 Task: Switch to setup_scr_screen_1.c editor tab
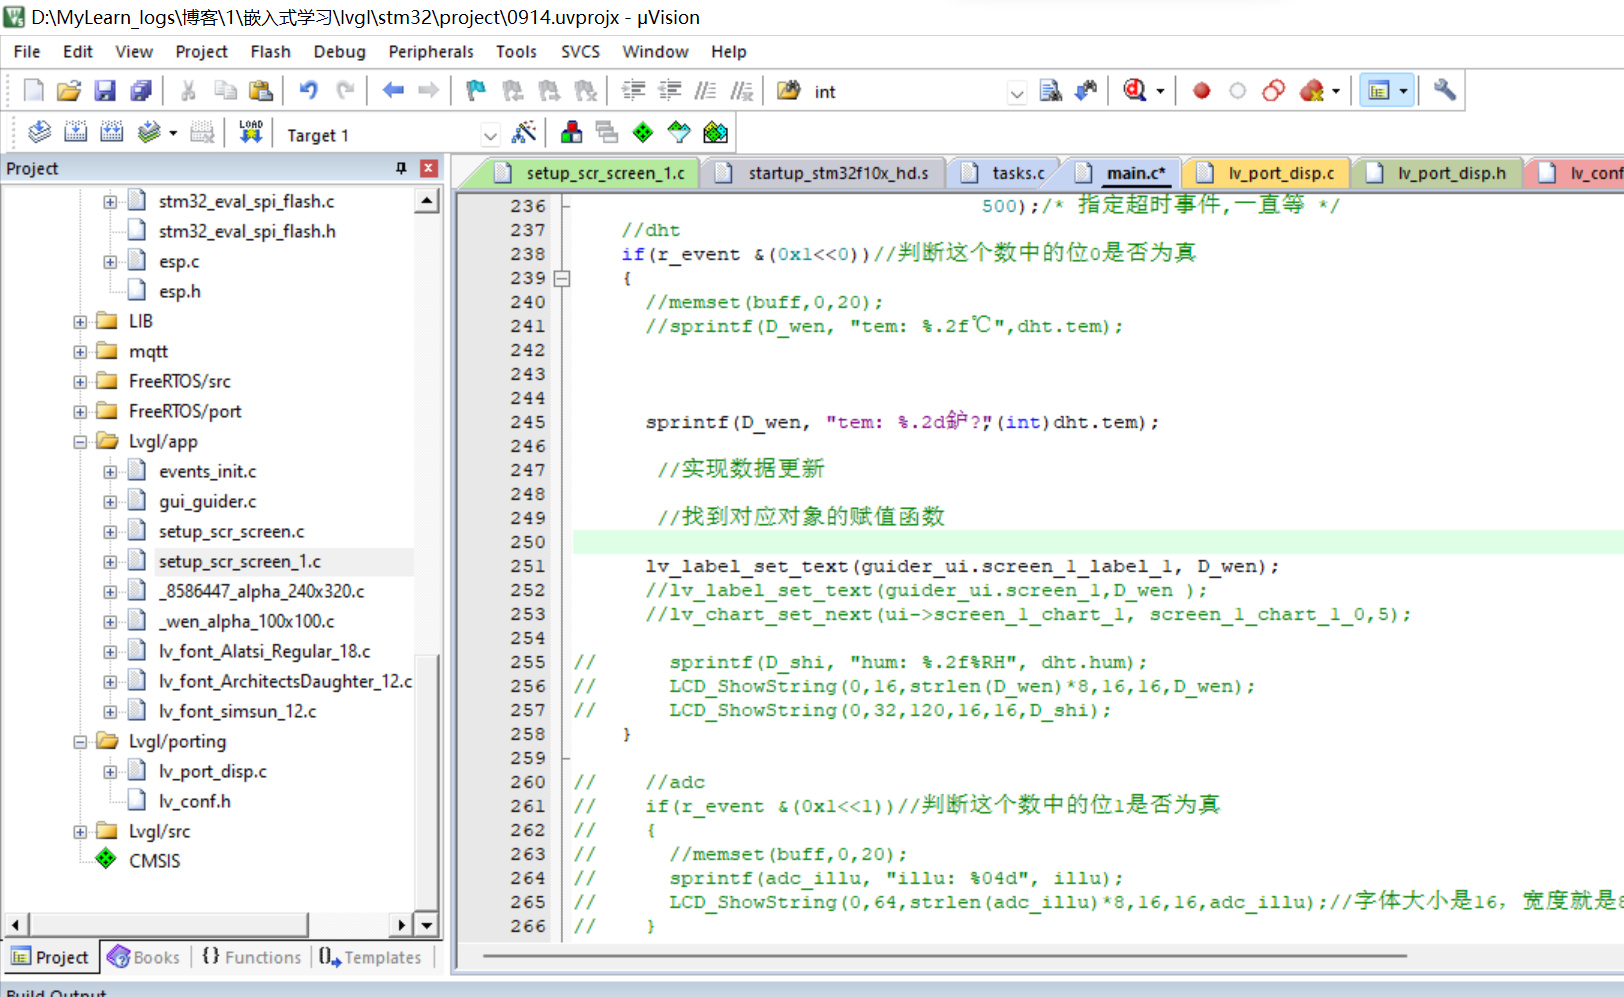(592, 173)
